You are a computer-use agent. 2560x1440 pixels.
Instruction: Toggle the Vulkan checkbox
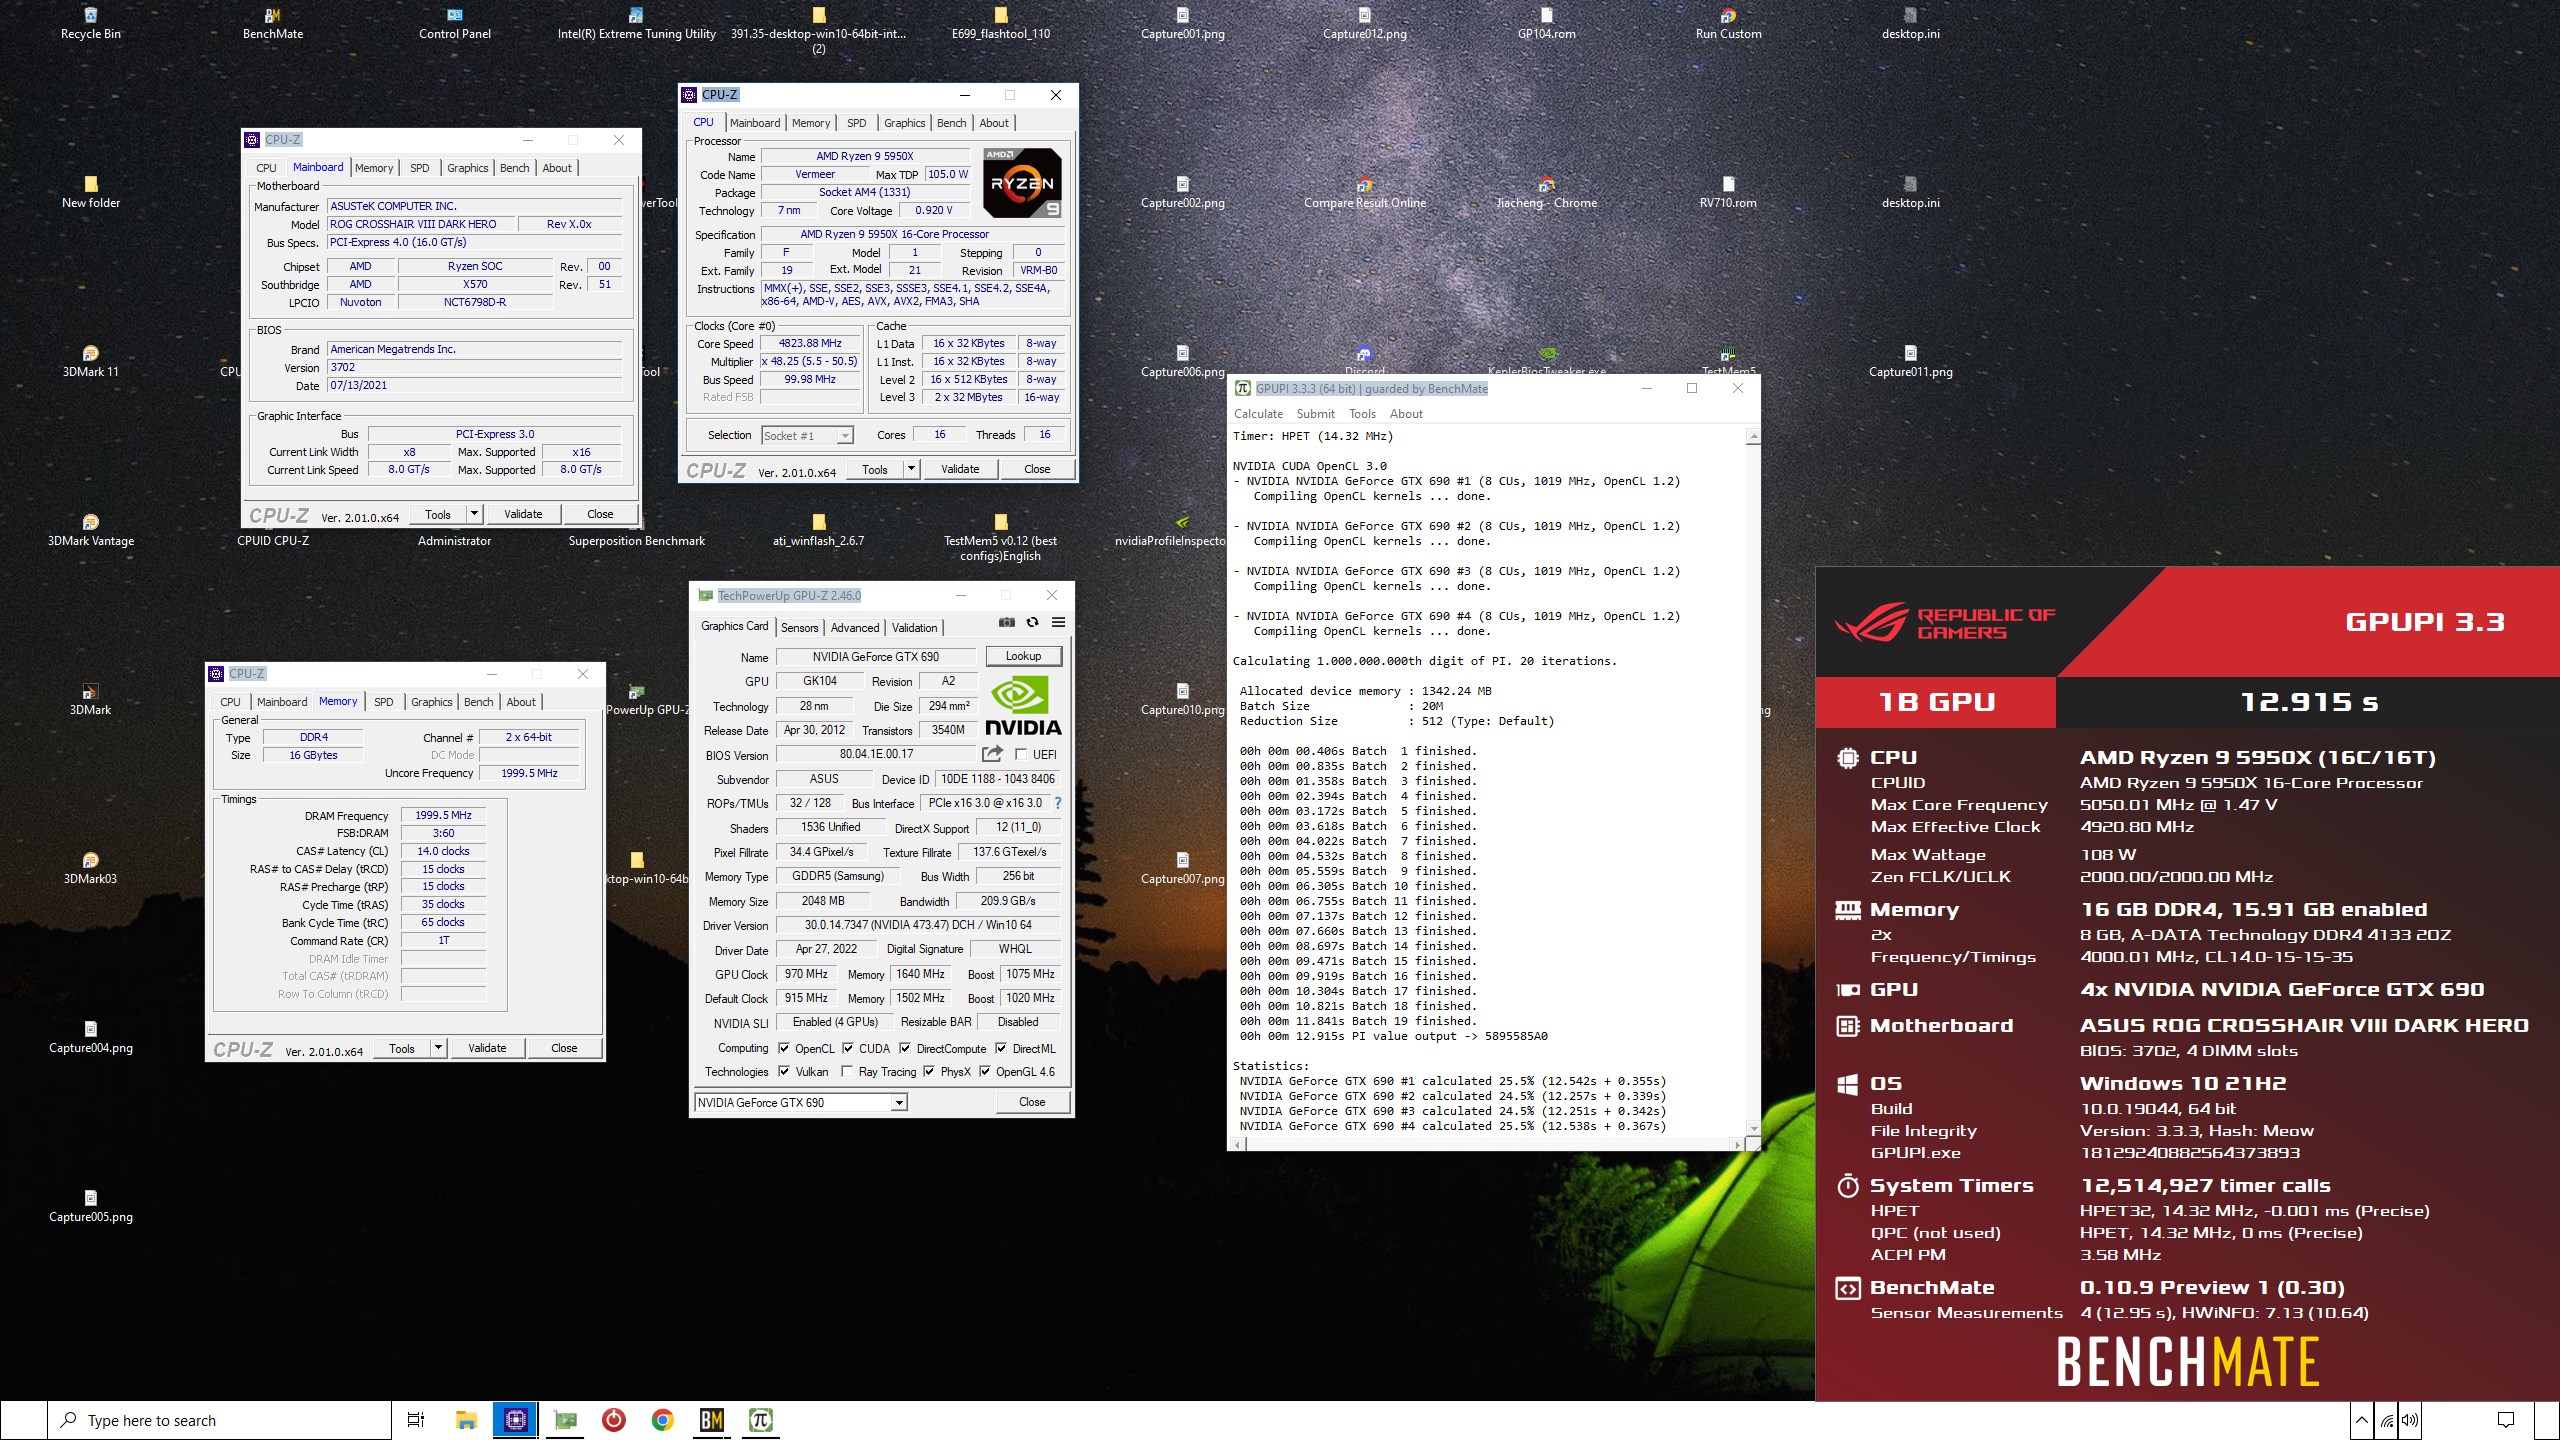coord(785,1071)
